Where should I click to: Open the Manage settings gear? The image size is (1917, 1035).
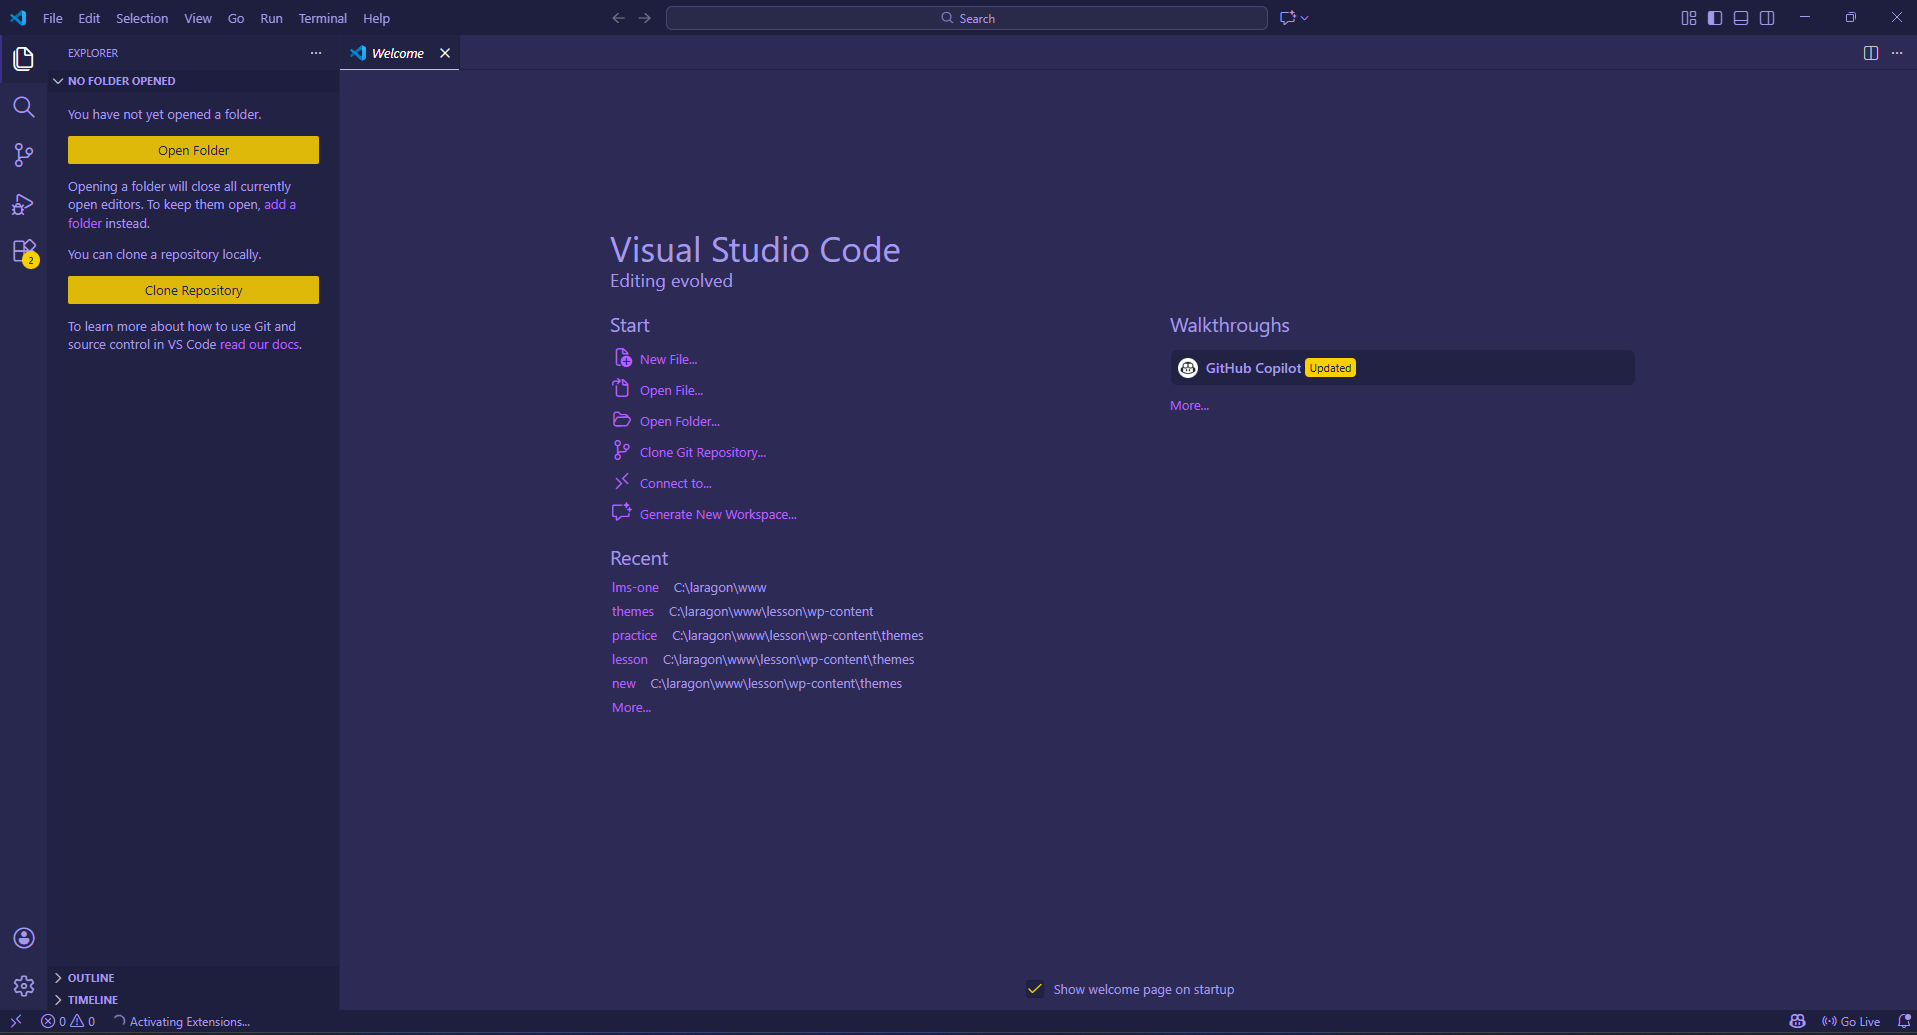pos(23,986)
